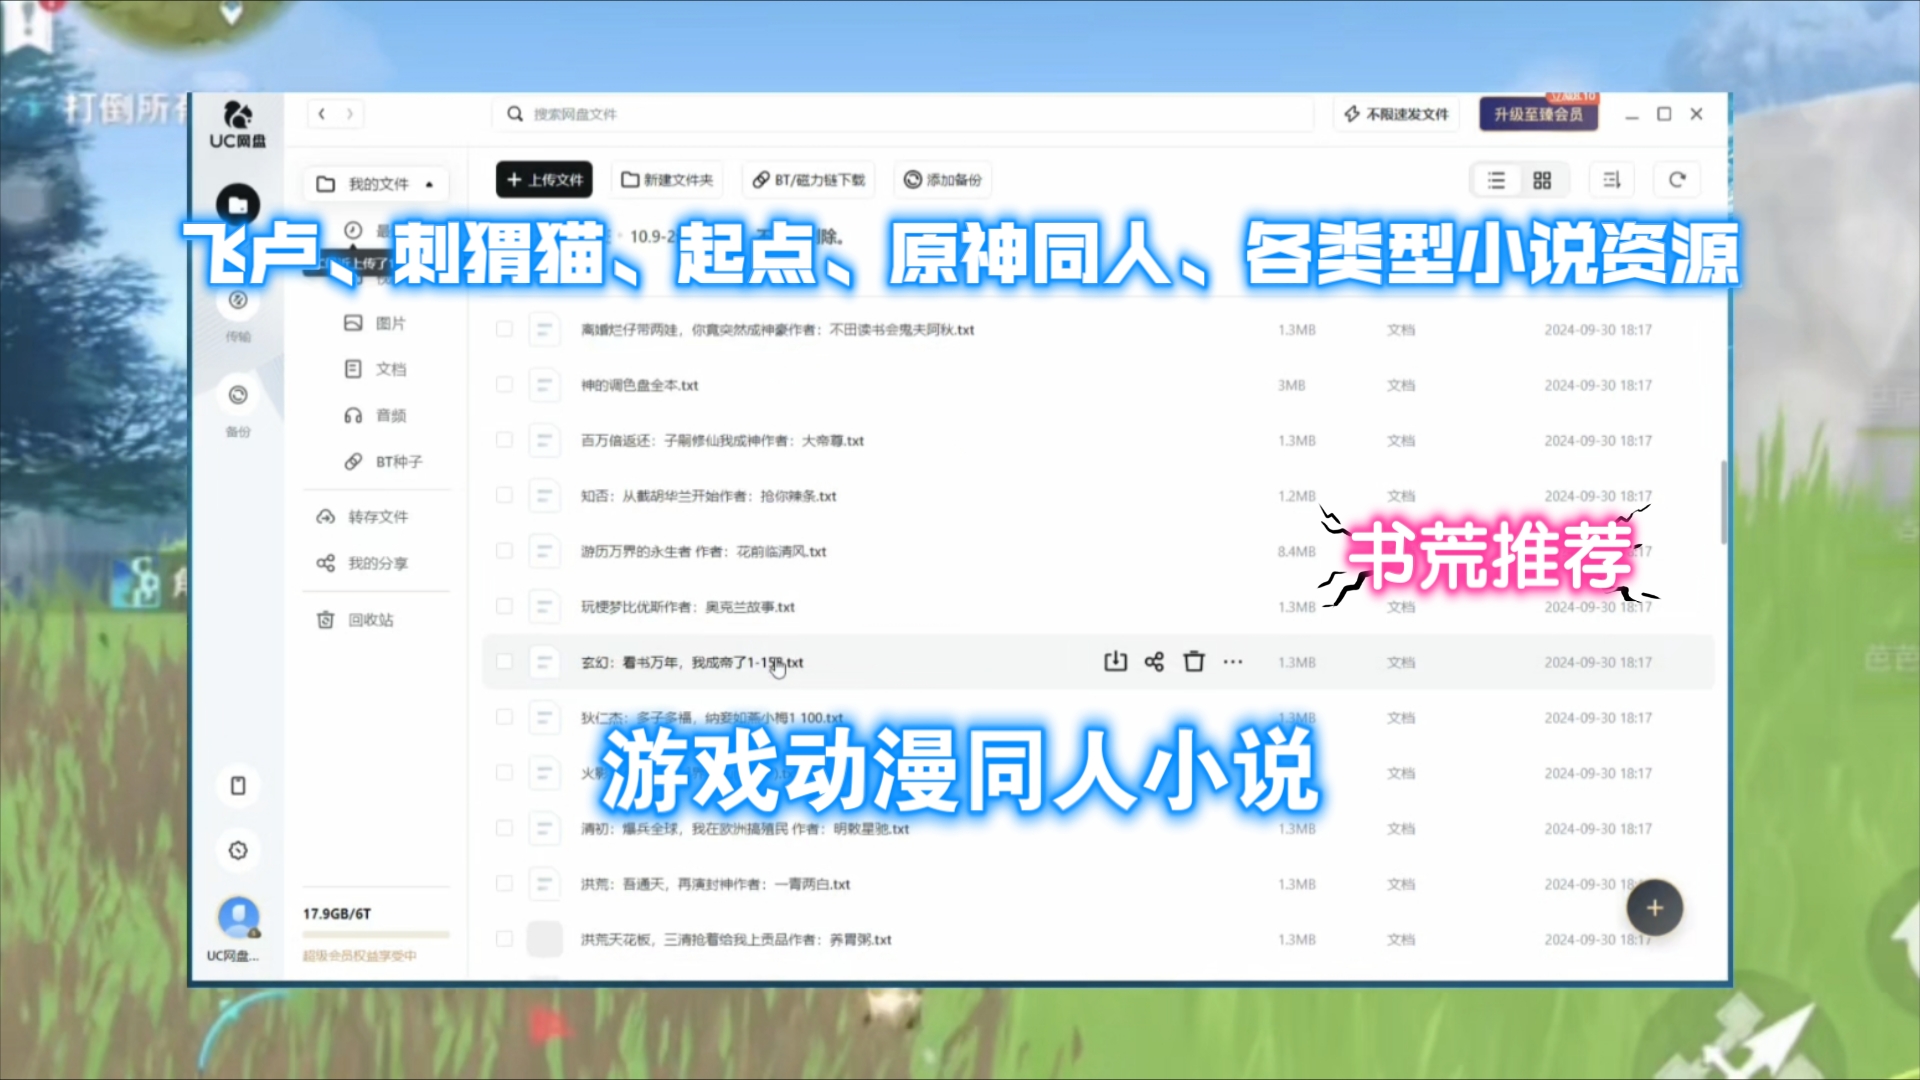Open file 清初:爆兵全球

[x=745, y=828]
